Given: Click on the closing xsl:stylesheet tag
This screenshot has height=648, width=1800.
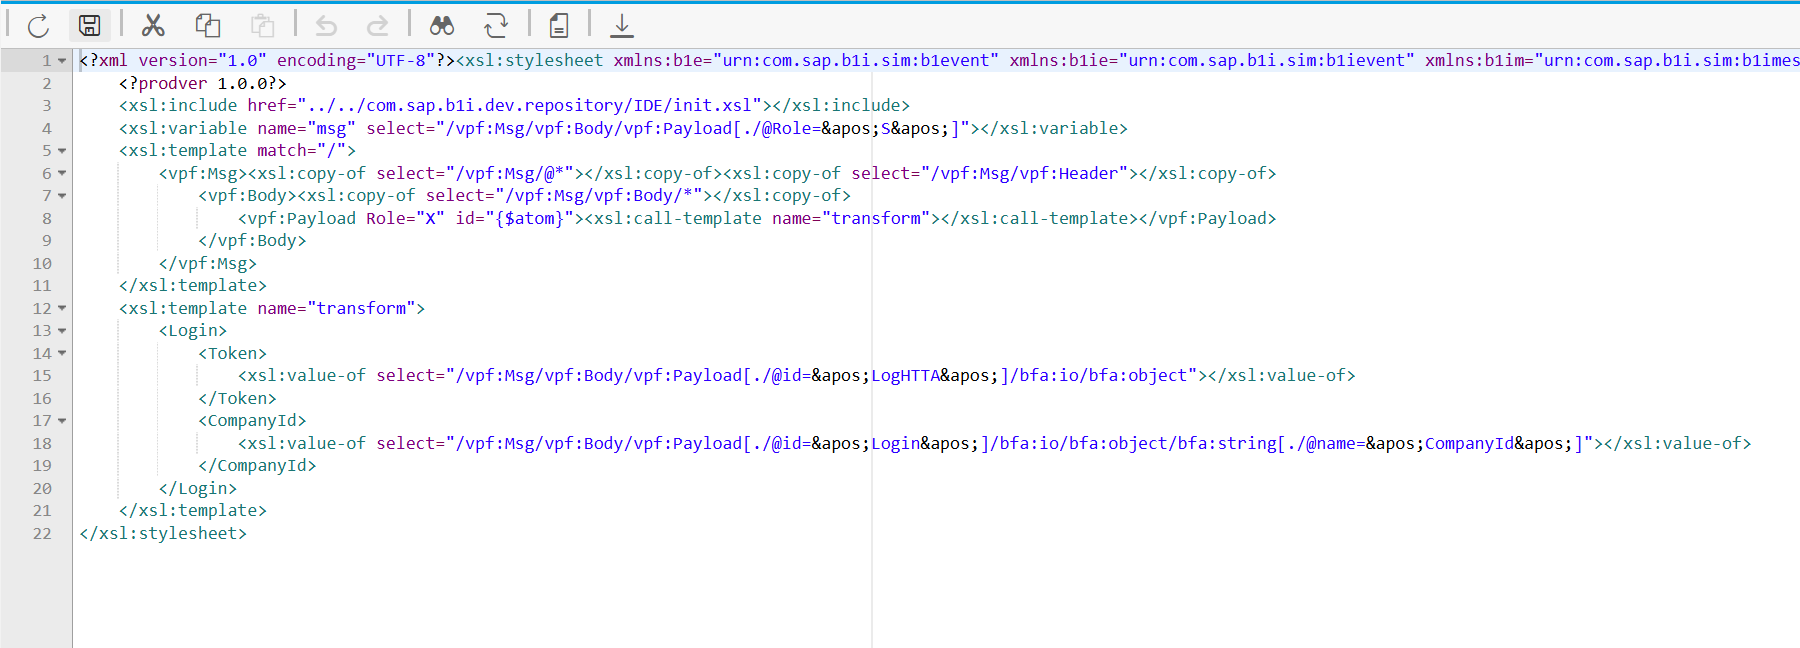Looking at the screenshot, I should coord(163,534).
